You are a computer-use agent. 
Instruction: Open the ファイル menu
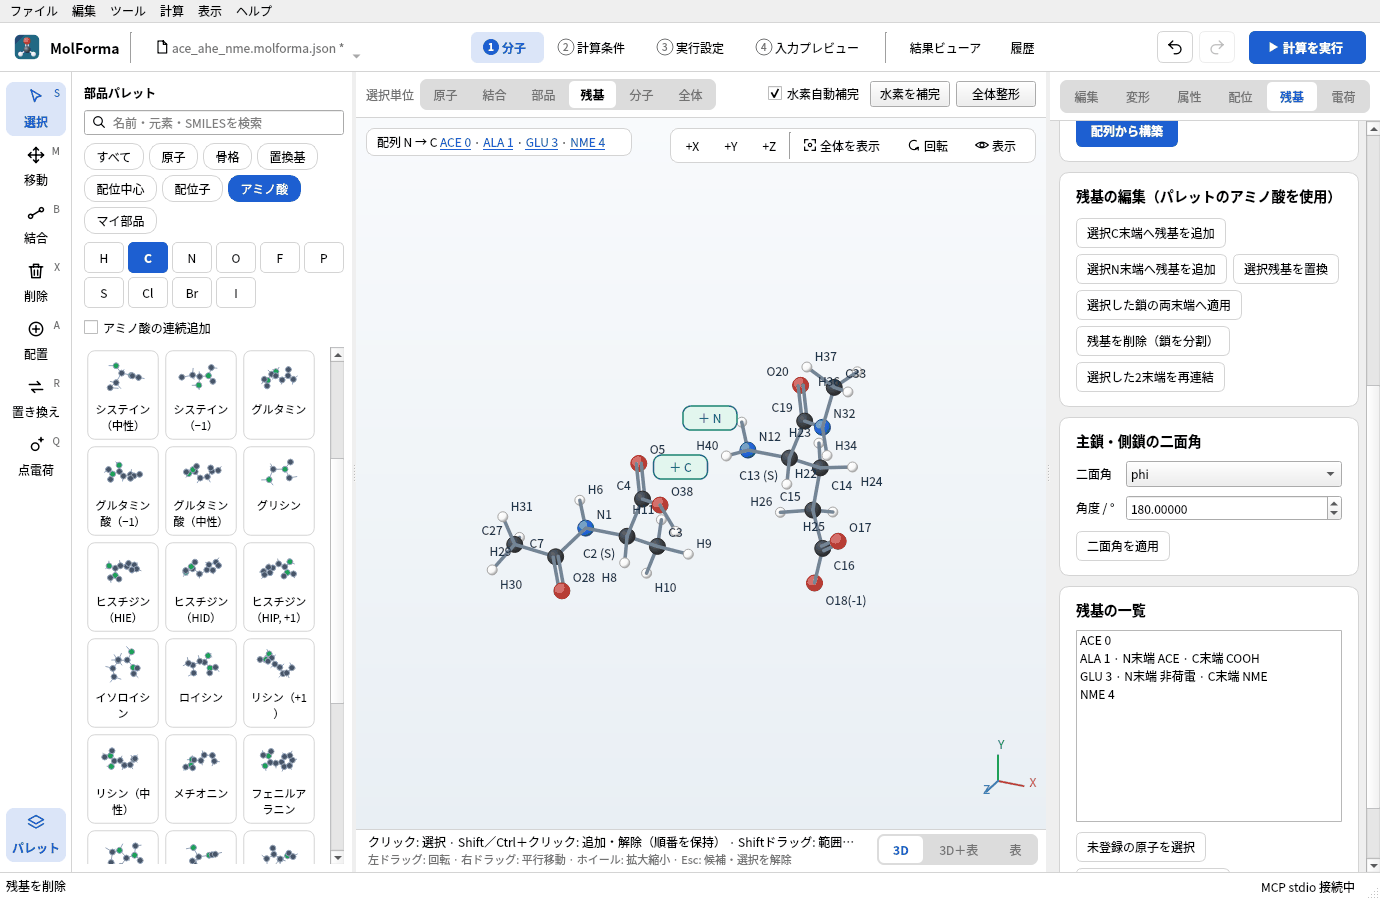tap(34, 11)
